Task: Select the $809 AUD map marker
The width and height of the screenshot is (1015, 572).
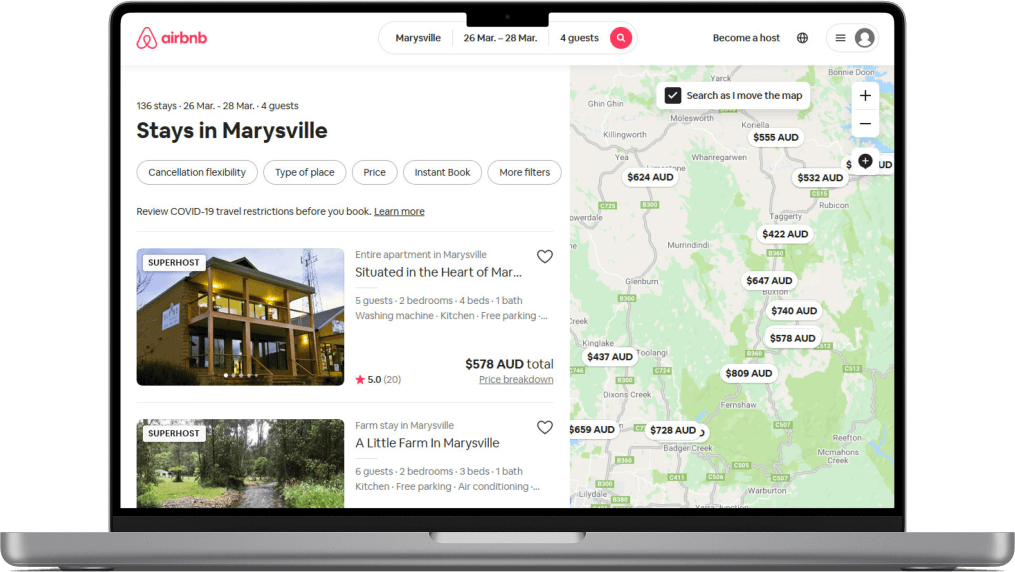Action: click(x=748, y=373)
